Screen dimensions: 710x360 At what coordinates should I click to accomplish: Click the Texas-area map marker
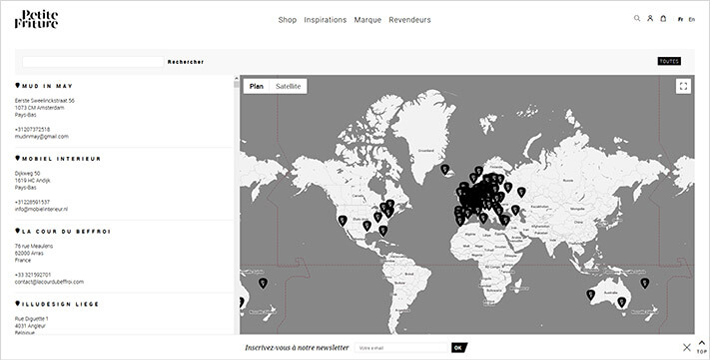(x=367, y=225)
